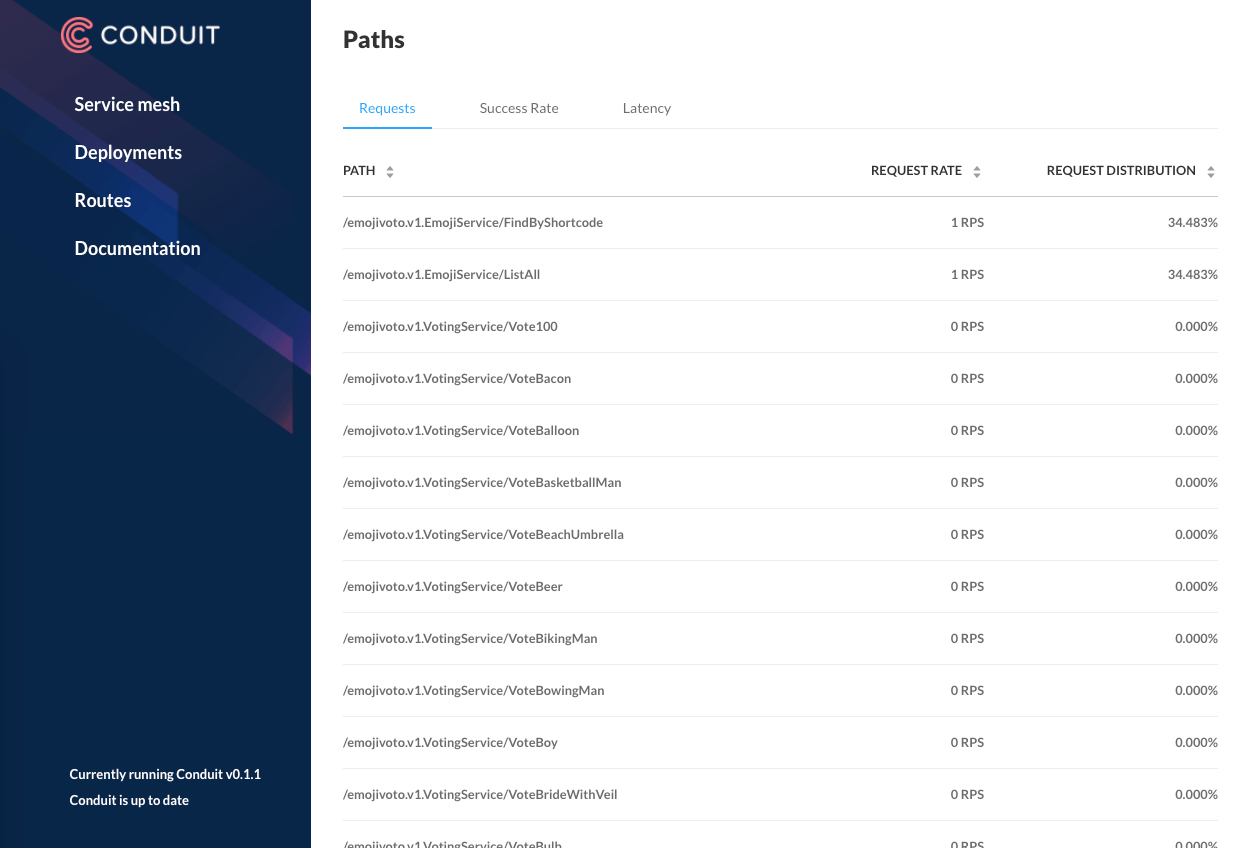
Task: Select the EmojiService/ListAll path row
Action: 441,275
